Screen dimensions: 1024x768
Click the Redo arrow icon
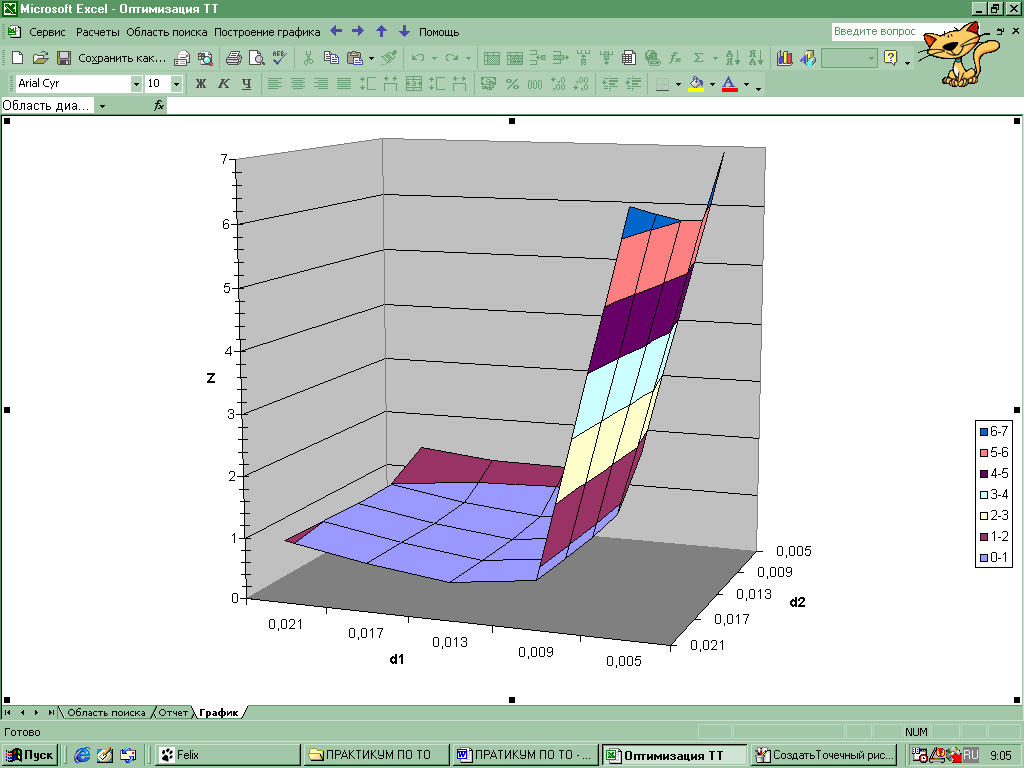[x=452, y=58]
